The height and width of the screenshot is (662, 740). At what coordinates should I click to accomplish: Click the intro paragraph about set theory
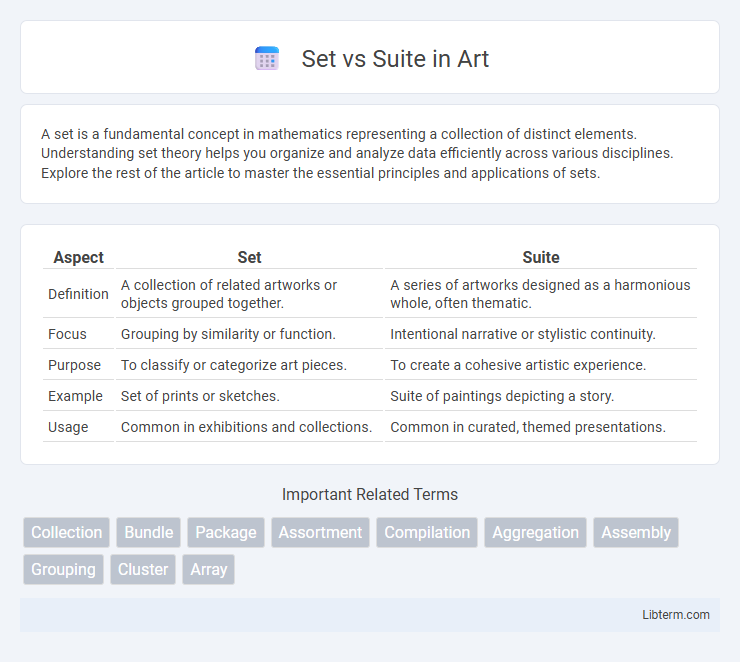pyautogui.click(x=357, y=153)
